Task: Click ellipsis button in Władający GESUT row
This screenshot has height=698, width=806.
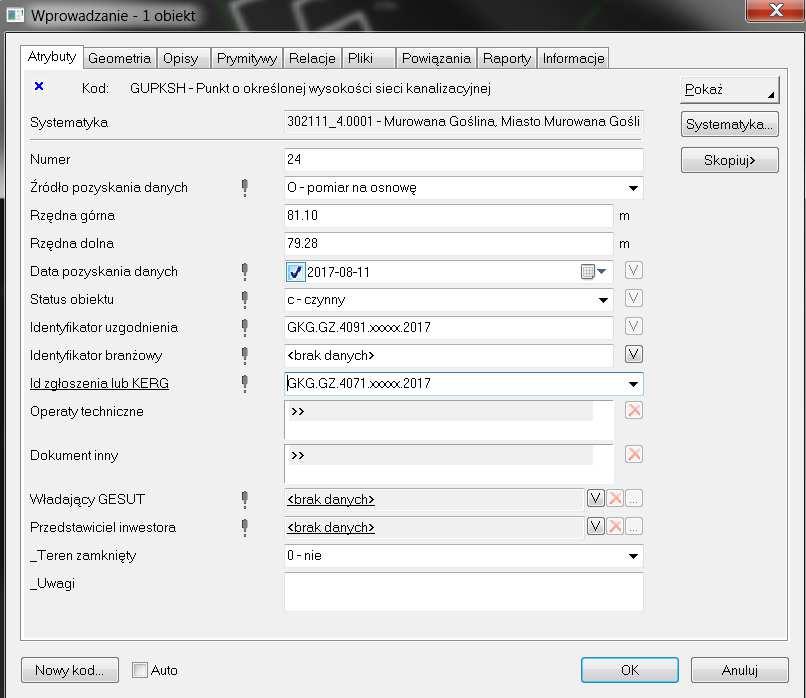Action: click(634, 498)
